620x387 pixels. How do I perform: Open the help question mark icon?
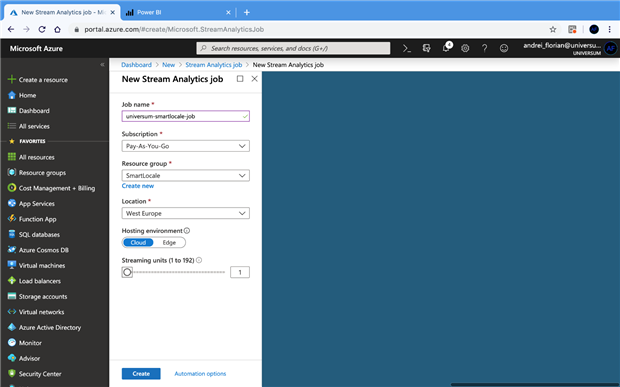484,48
